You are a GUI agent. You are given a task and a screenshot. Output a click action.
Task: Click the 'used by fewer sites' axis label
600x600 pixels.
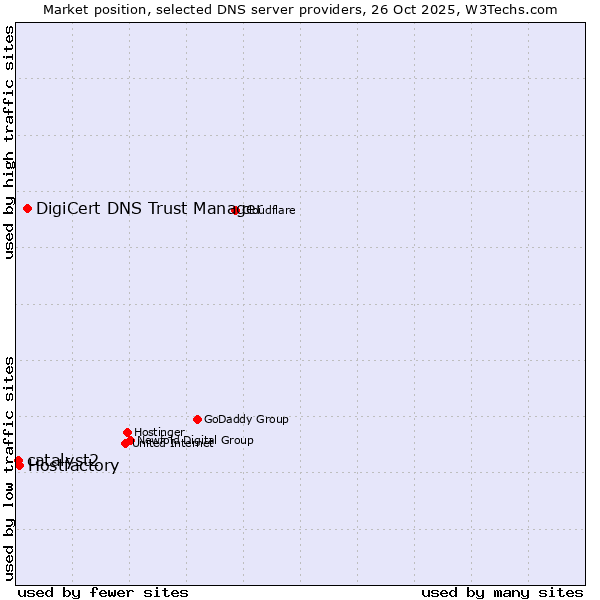point(103,592)
